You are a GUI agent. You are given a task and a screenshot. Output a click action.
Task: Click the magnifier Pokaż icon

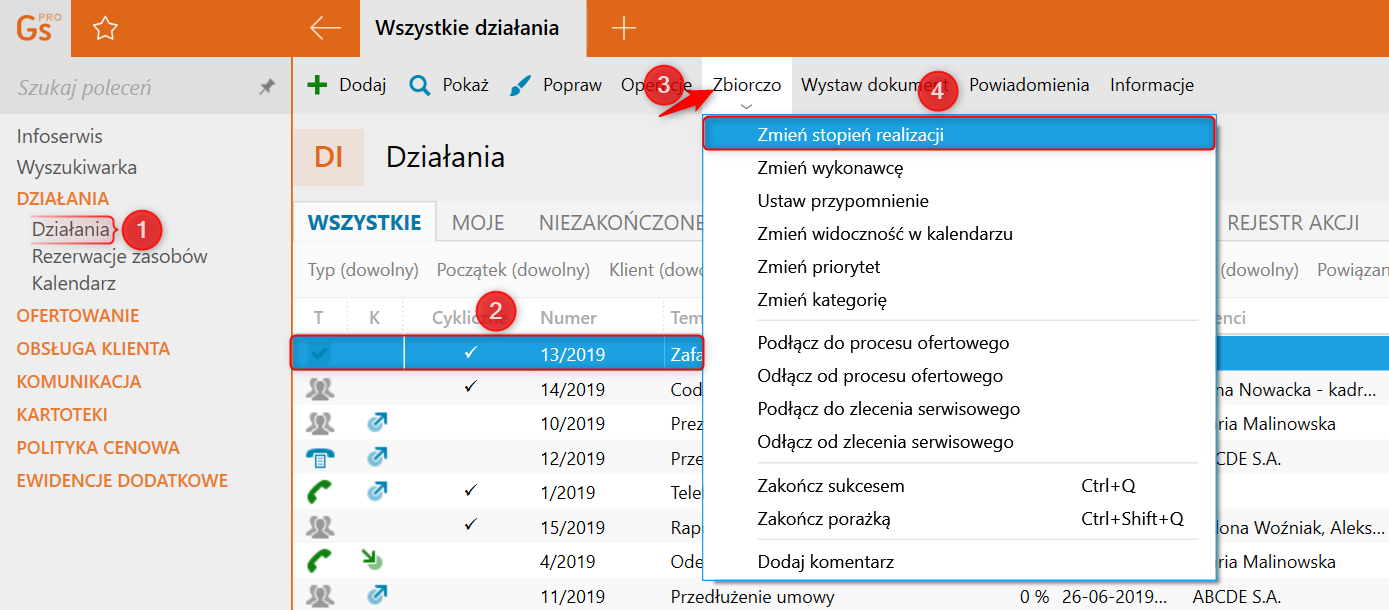pos(420,85)
